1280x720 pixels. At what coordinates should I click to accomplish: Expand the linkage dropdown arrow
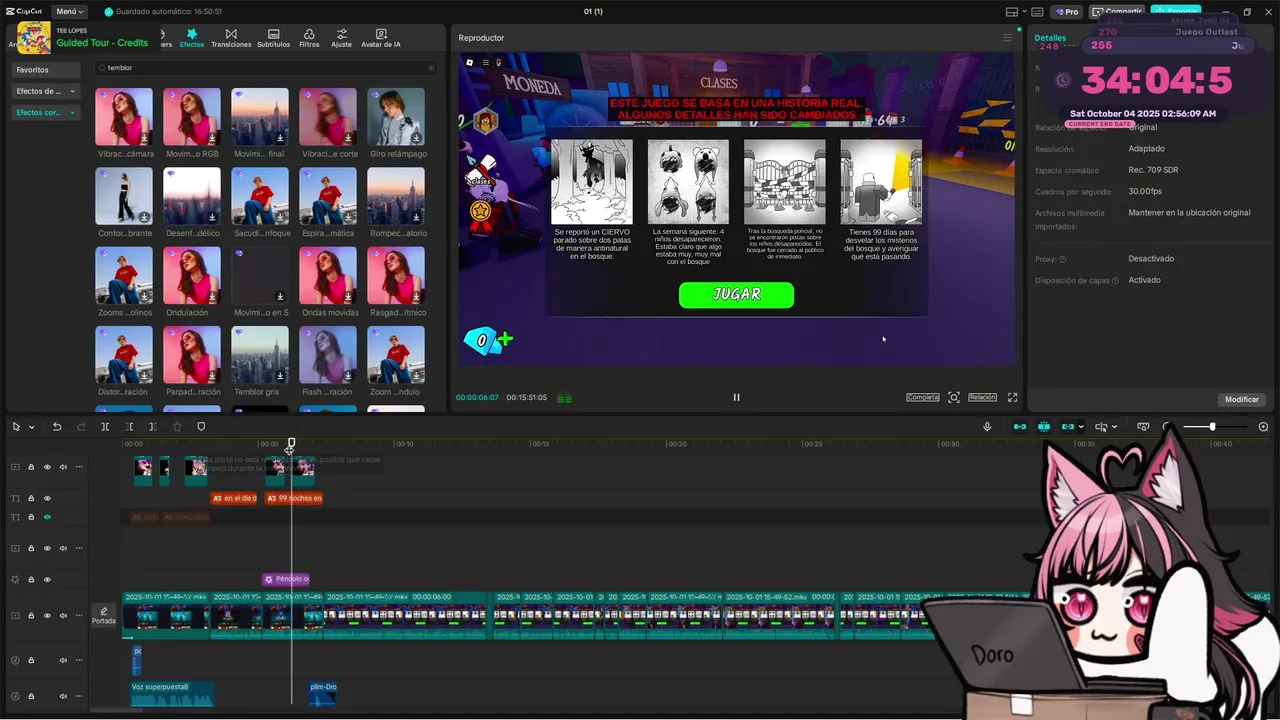[x=1081, y=427]
